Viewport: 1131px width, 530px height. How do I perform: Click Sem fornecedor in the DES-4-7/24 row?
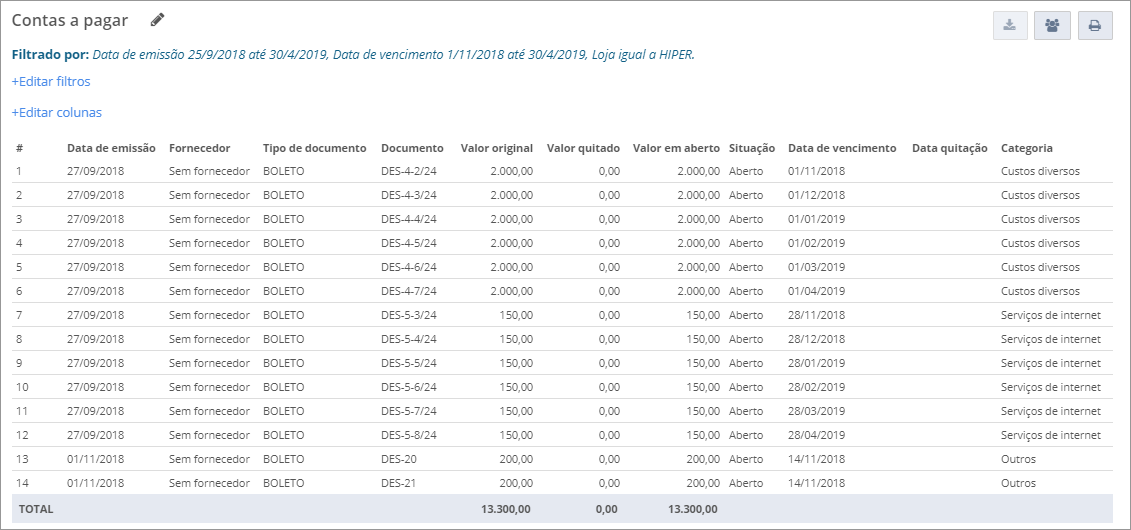209,291
